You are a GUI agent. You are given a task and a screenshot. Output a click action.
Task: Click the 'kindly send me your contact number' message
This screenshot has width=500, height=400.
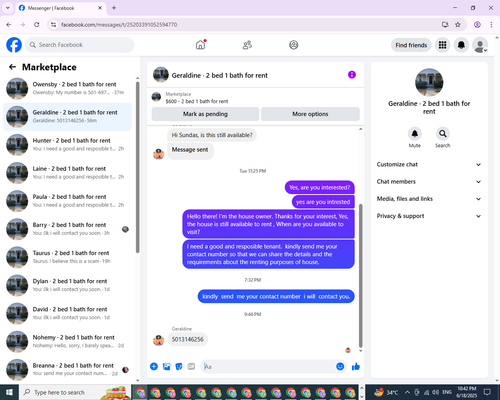(276, 296)
